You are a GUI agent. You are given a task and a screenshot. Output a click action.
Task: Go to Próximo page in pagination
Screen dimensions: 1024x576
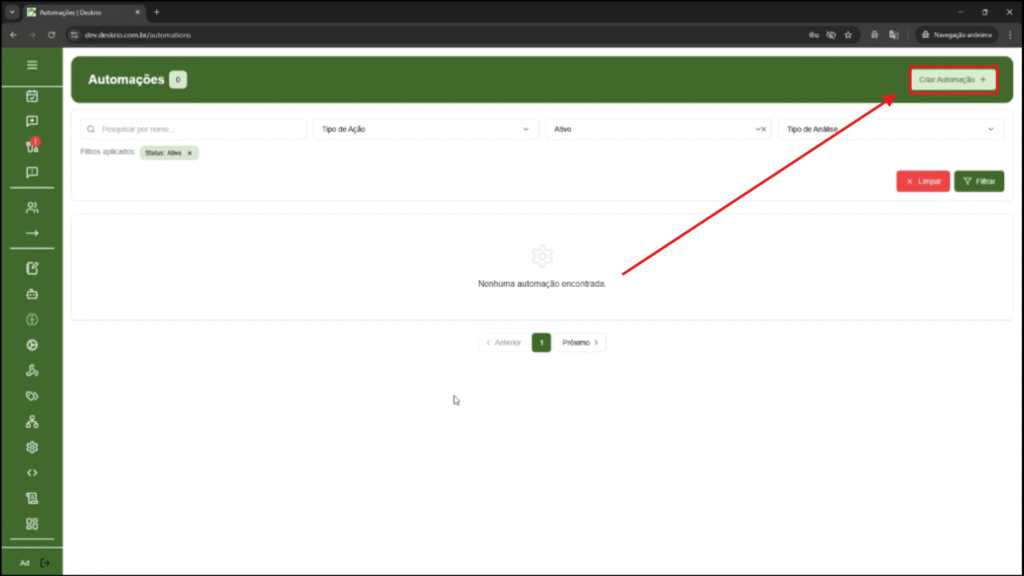point(581,342)
